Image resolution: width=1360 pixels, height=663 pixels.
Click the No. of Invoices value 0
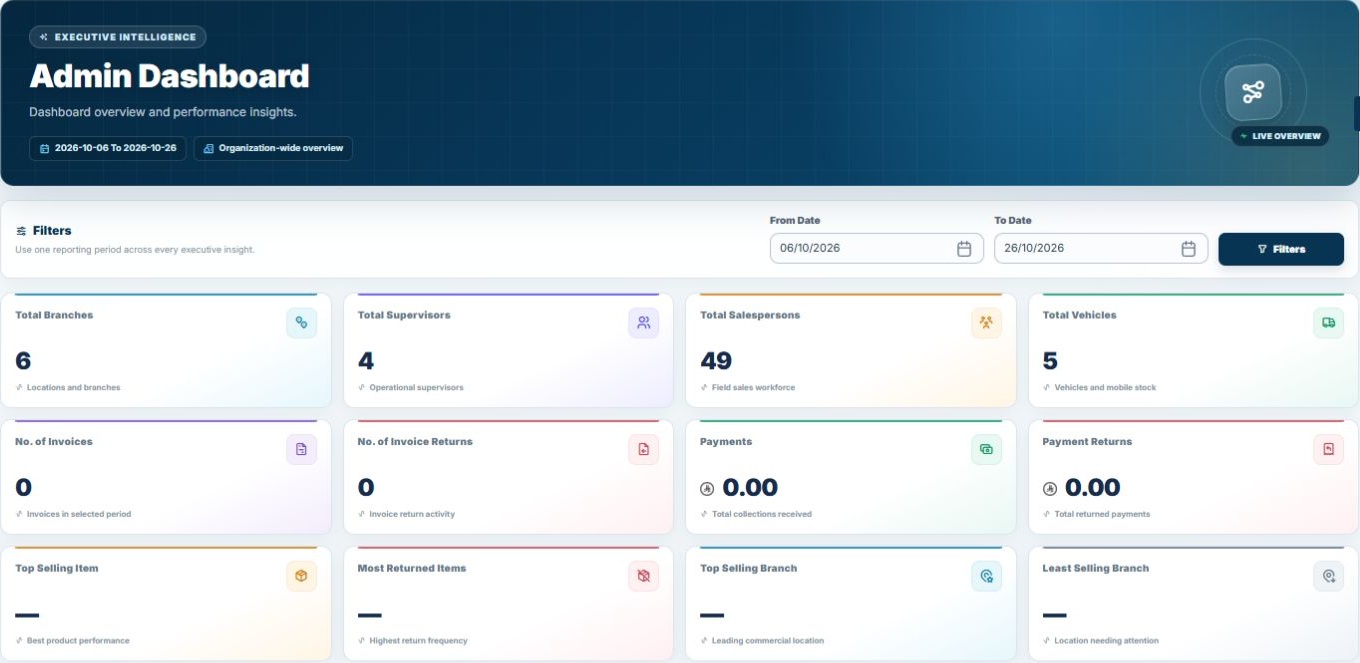(23, 488)
